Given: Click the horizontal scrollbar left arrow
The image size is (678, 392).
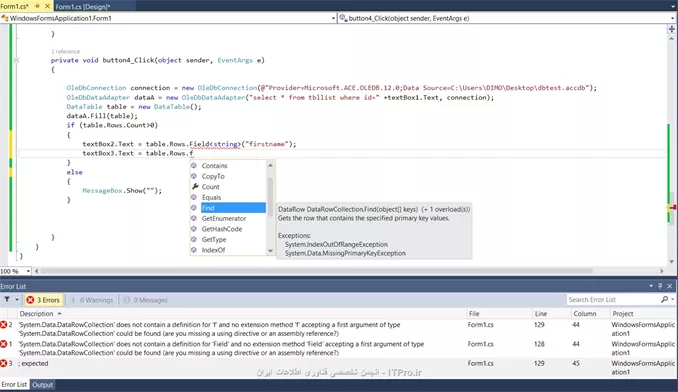Looking at the screenshot, I should pos(37,271).
